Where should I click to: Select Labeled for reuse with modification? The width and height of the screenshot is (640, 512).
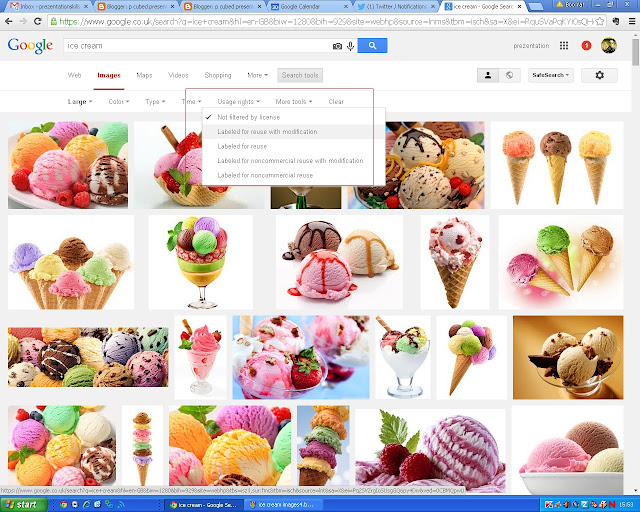[x=267, y=132]
